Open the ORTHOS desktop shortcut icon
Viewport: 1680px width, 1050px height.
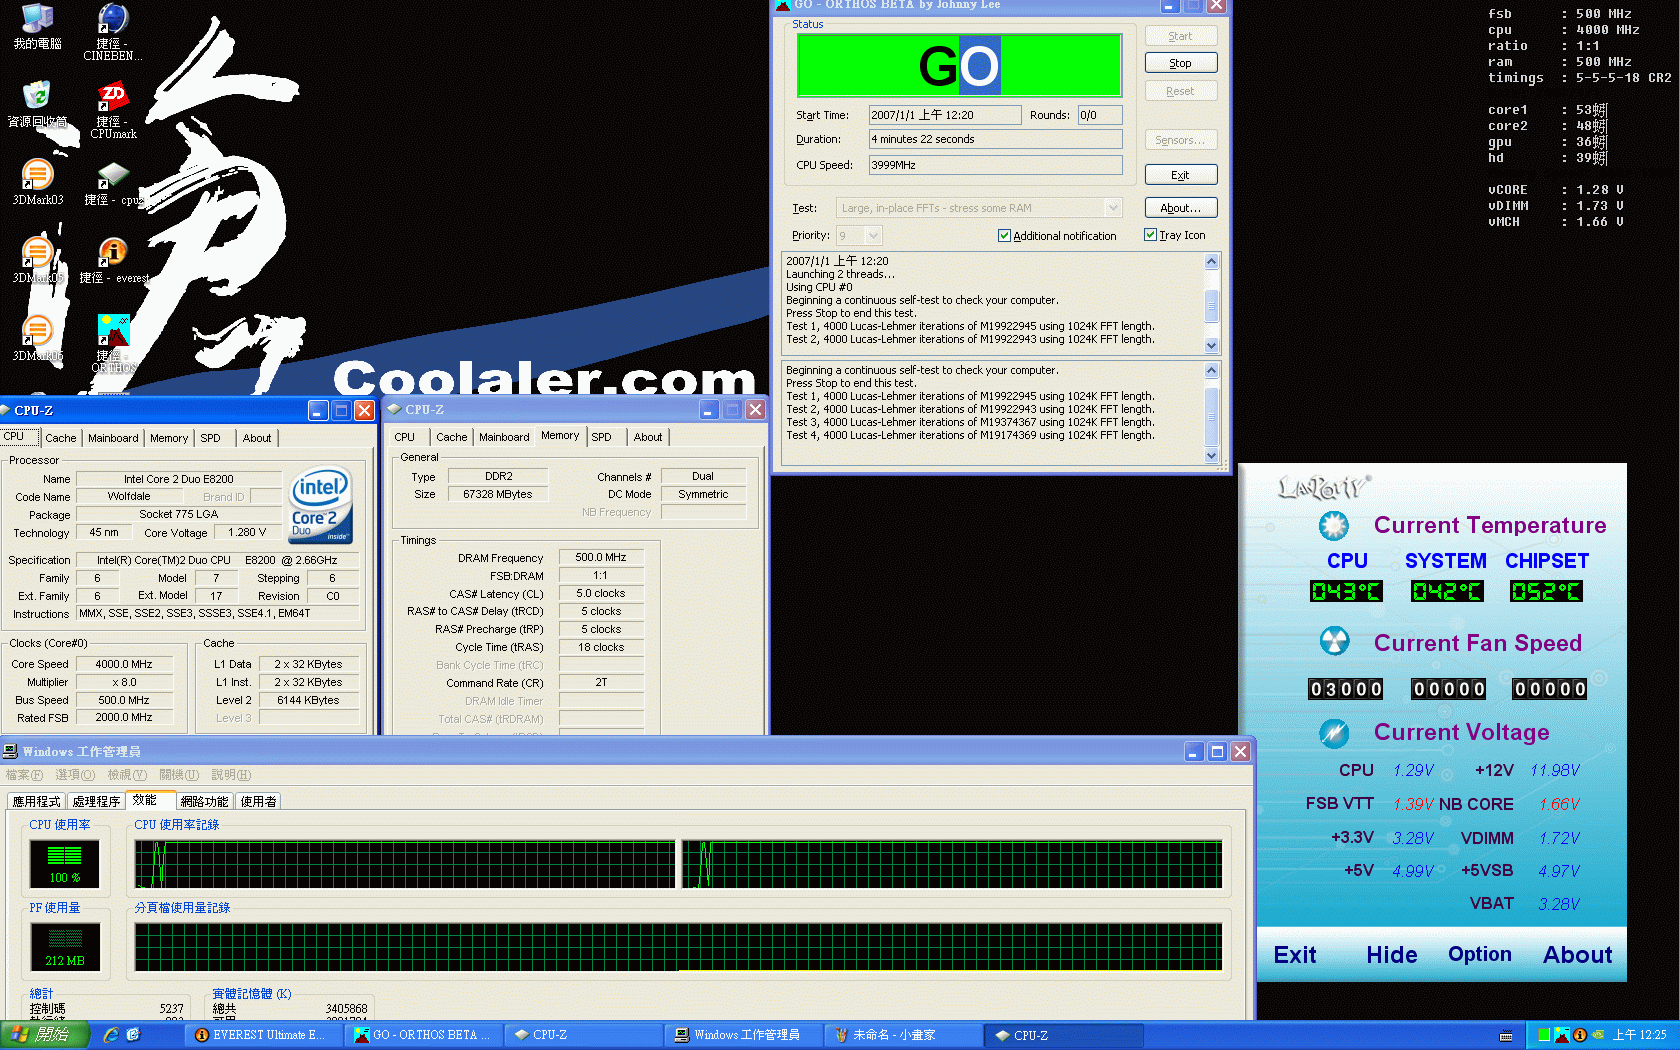[113, 330]
